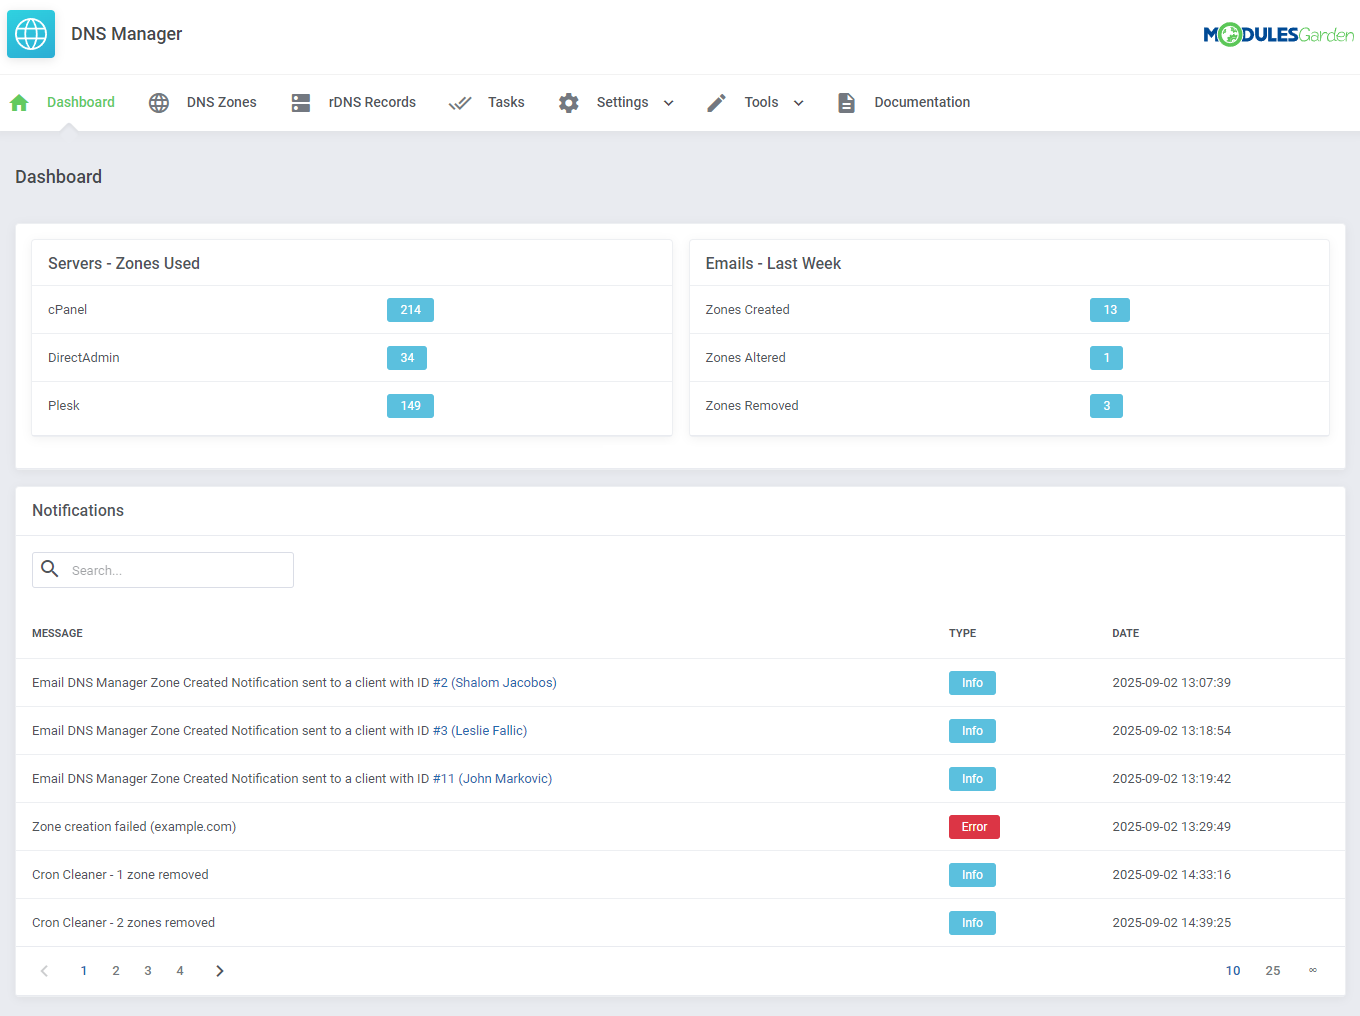Viewport: 1360px width, 1016px height.
Task: Open the Tools dropdown chevron
Action: click(798, 103)
